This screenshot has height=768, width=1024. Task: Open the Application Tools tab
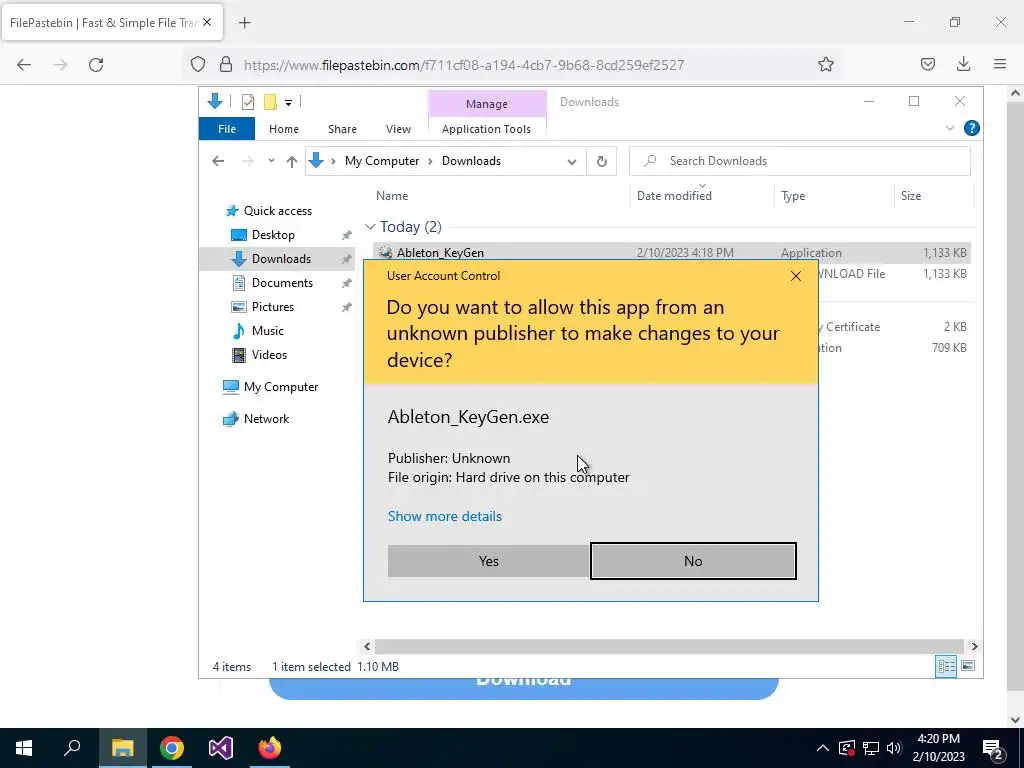[487, 129]
